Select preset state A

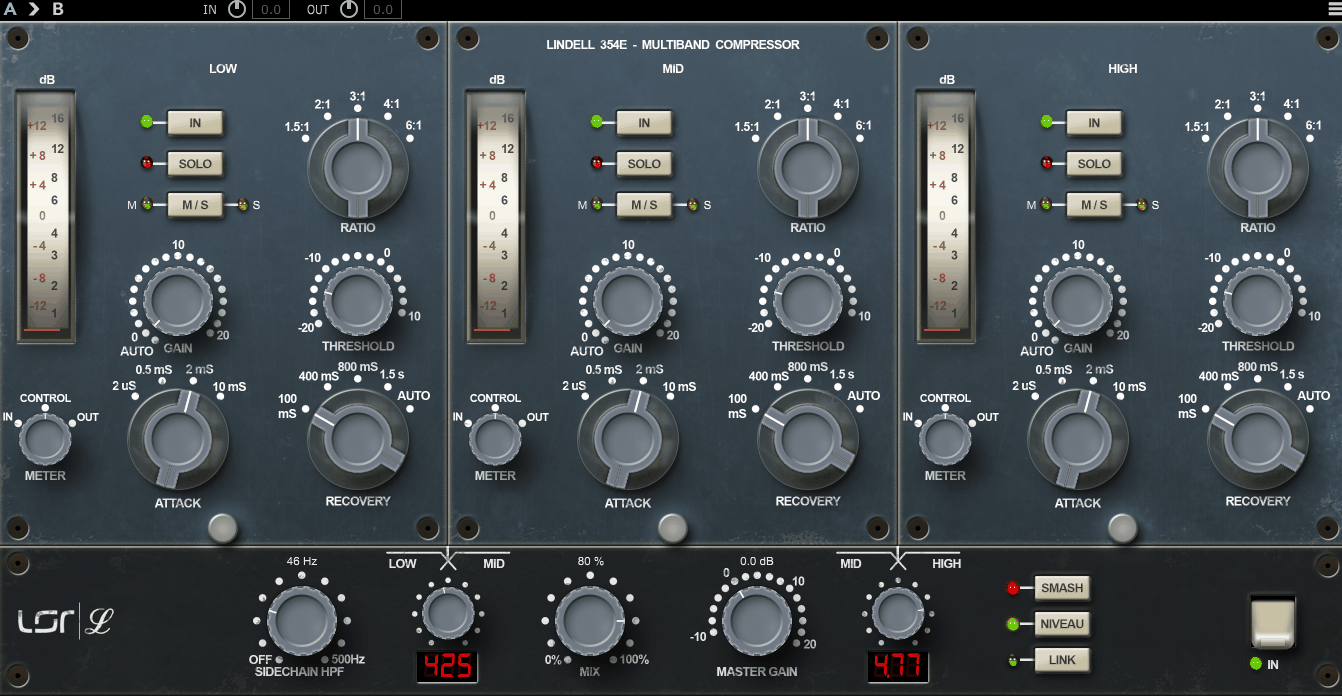(11, 11)
